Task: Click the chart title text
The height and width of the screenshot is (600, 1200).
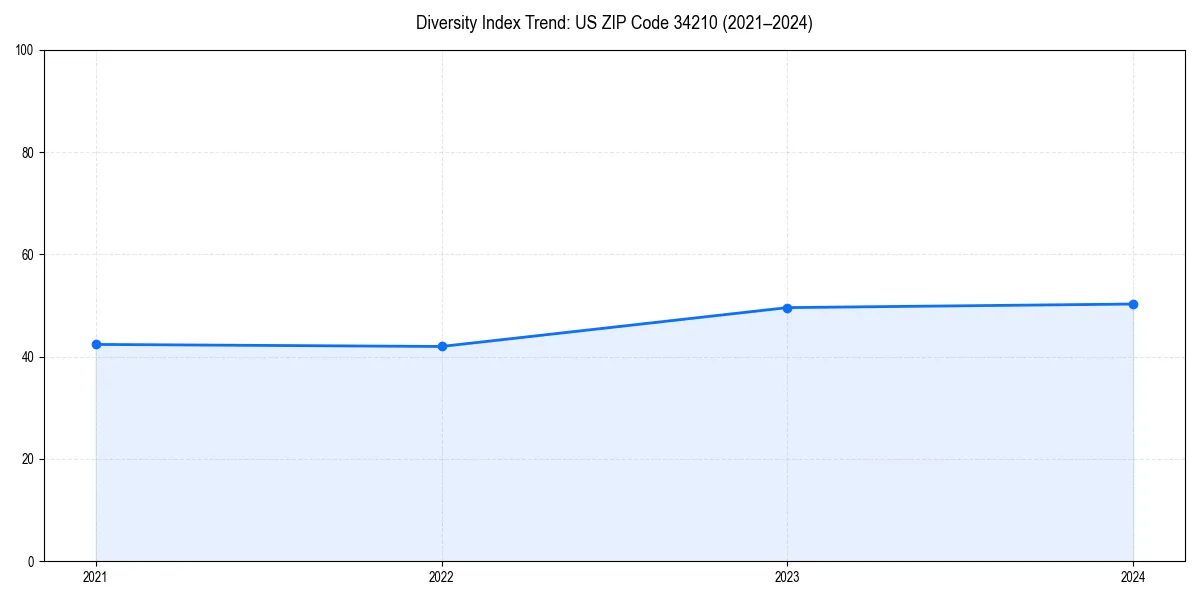Action: tap(614, 23)
